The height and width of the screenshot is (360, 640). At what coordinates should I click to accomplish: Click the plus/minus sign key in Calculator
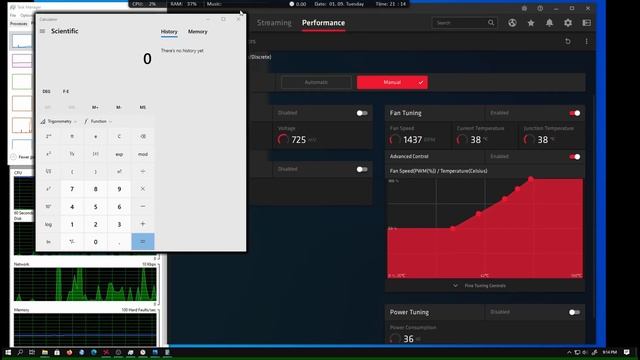(72, 242)
